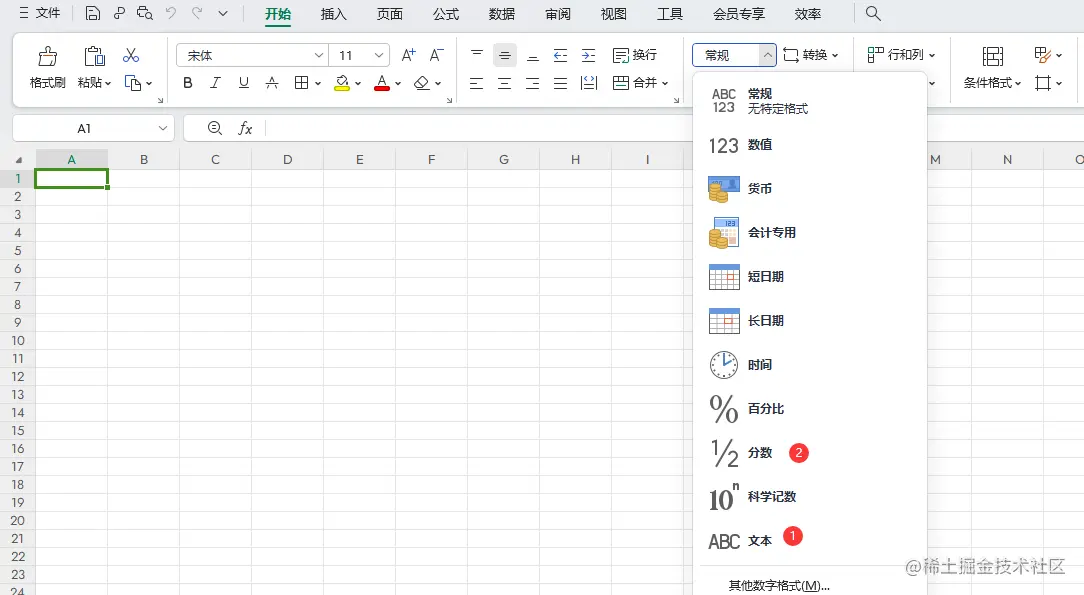
Task: Click the Insert Function fx icon
Action: [245, 129]
